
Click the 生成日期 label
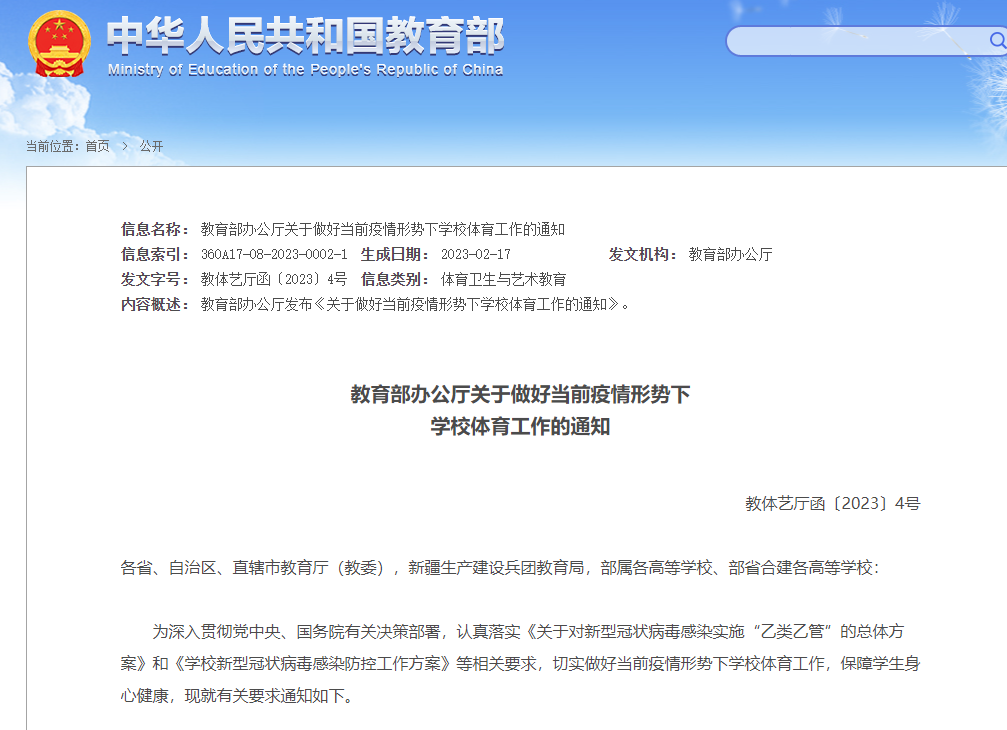(x=395, y=254)
